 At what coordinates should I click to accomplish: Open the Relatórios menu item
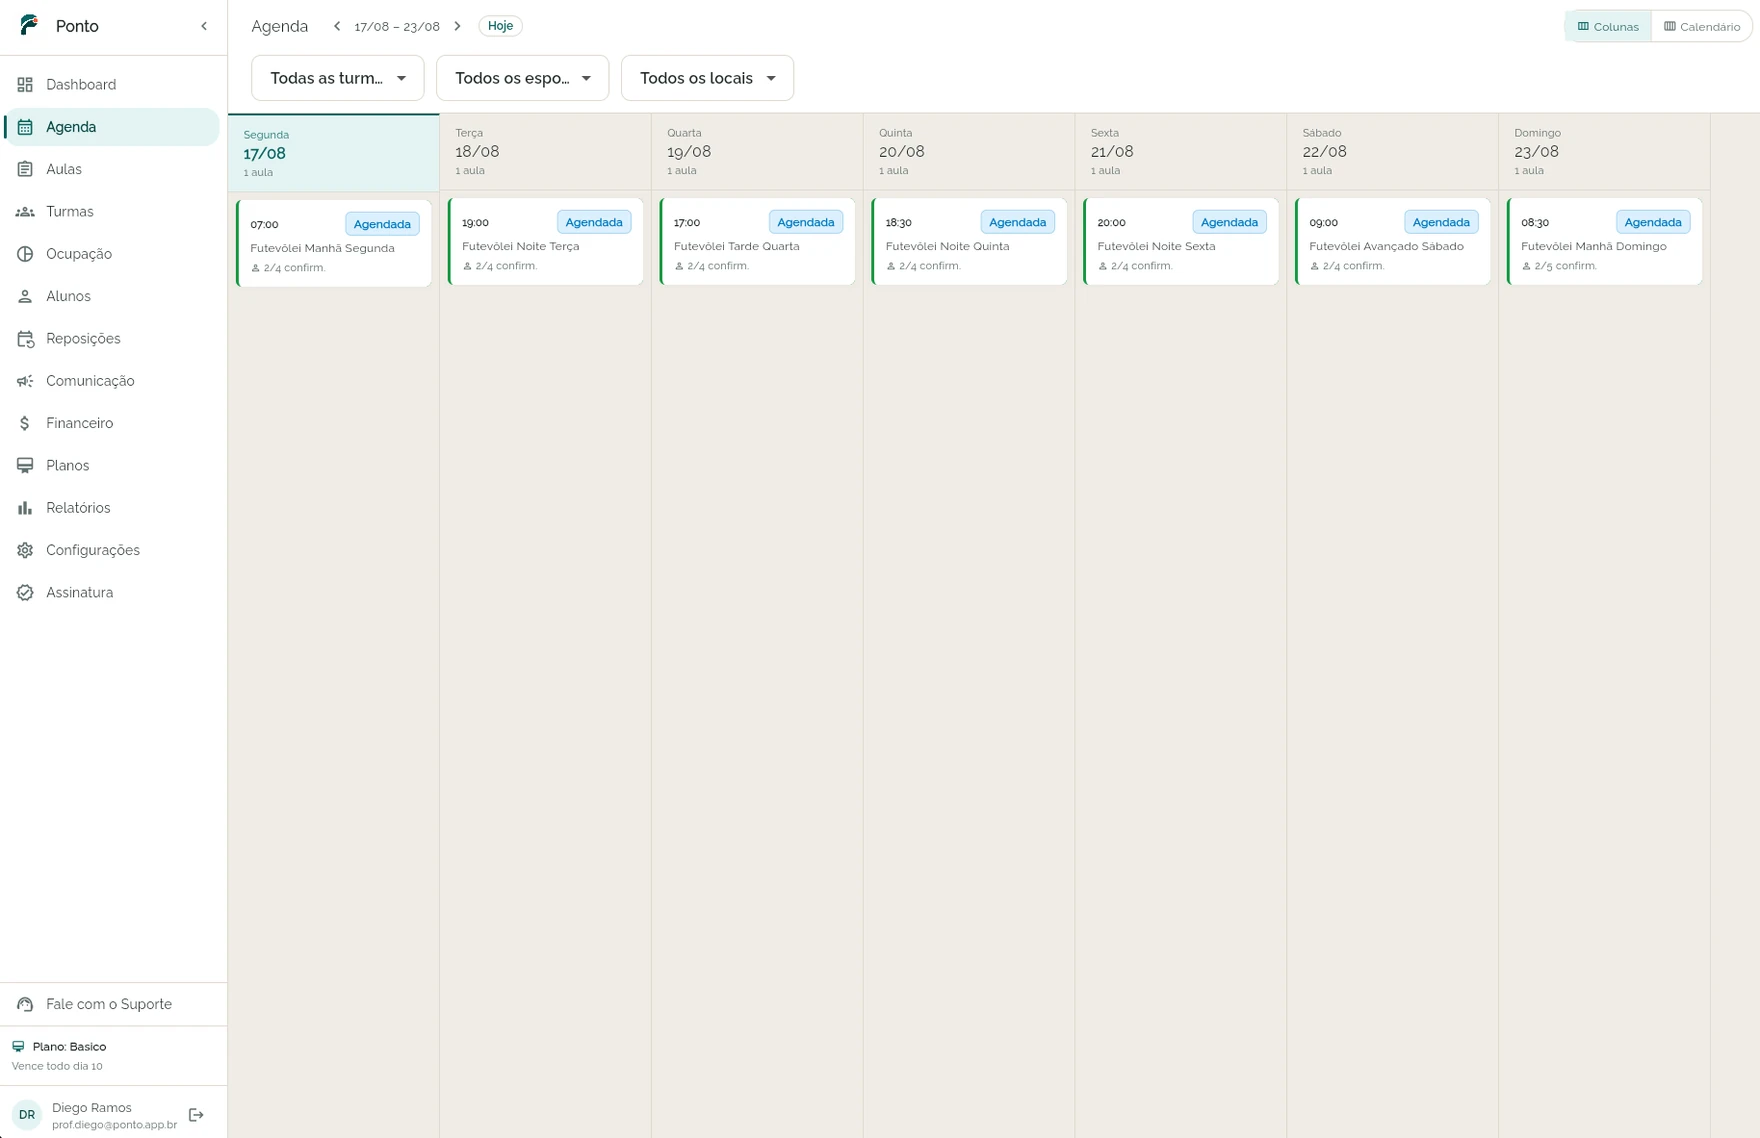click(112, 508)
